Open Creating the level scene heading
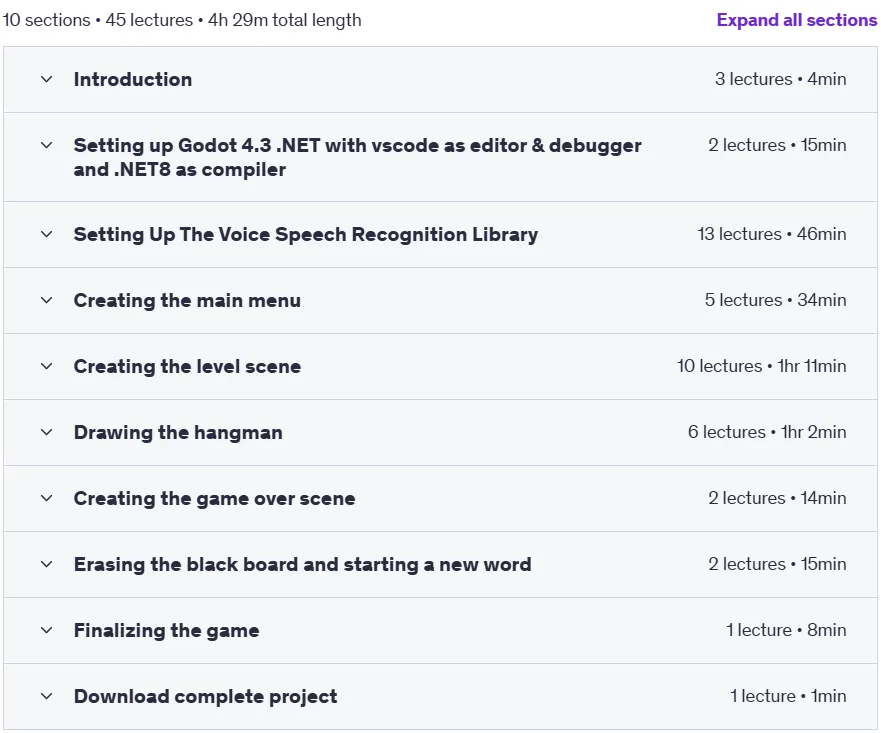Viewport: 881px width, 733px height. (187, 366)
